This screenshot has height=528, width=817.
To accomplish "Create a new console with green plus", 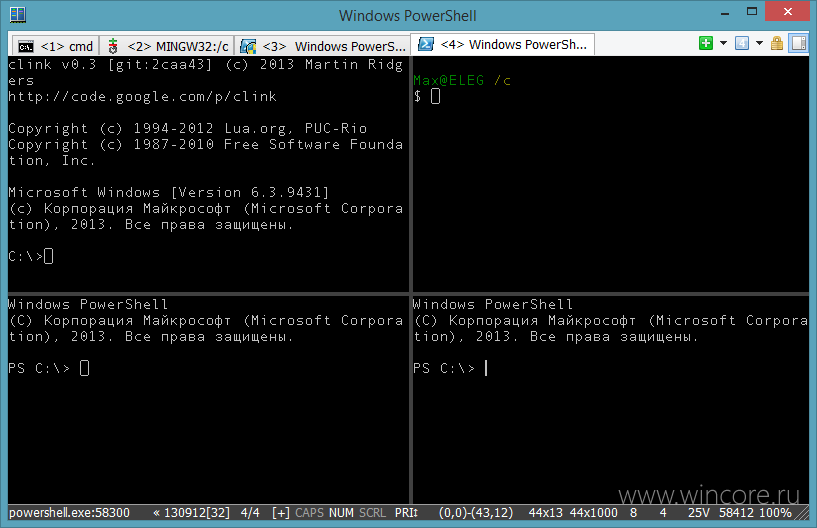I will pos(706,43).
